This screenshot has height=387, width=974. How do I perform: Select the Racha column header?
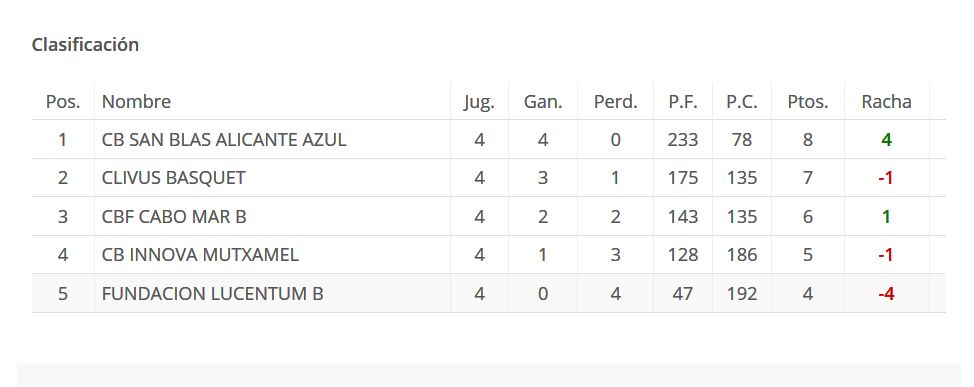point(886,101)
